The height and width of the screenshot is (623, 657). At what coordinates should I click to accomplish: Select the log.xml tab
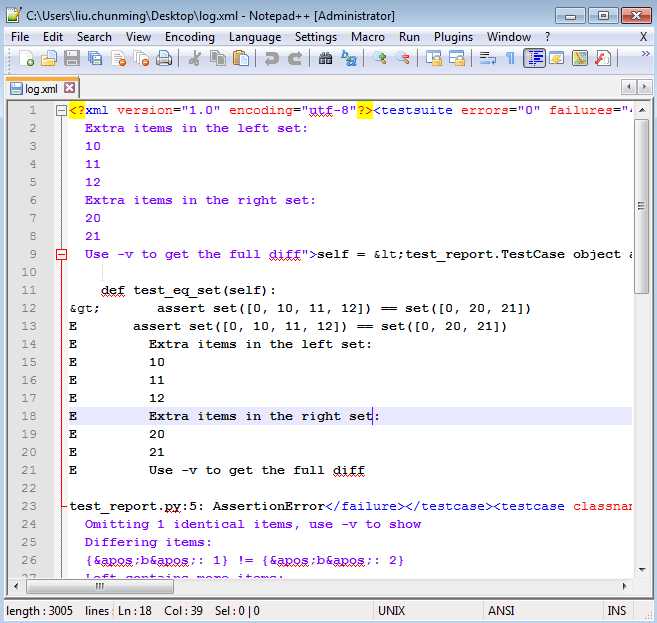(x=41, y=89)
